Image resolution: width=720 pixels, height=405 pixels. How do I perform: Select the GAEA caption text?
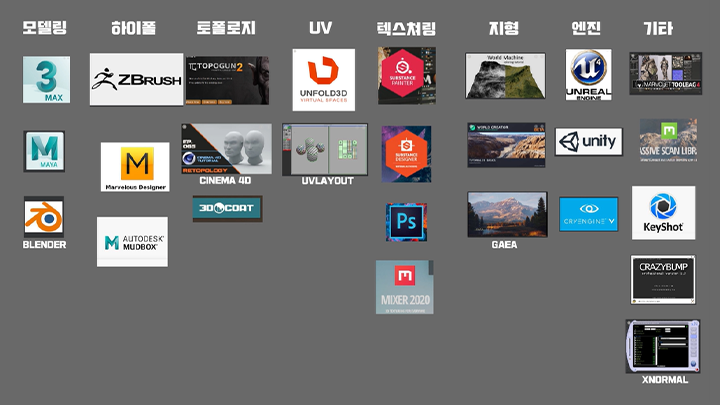coord(504,245)
